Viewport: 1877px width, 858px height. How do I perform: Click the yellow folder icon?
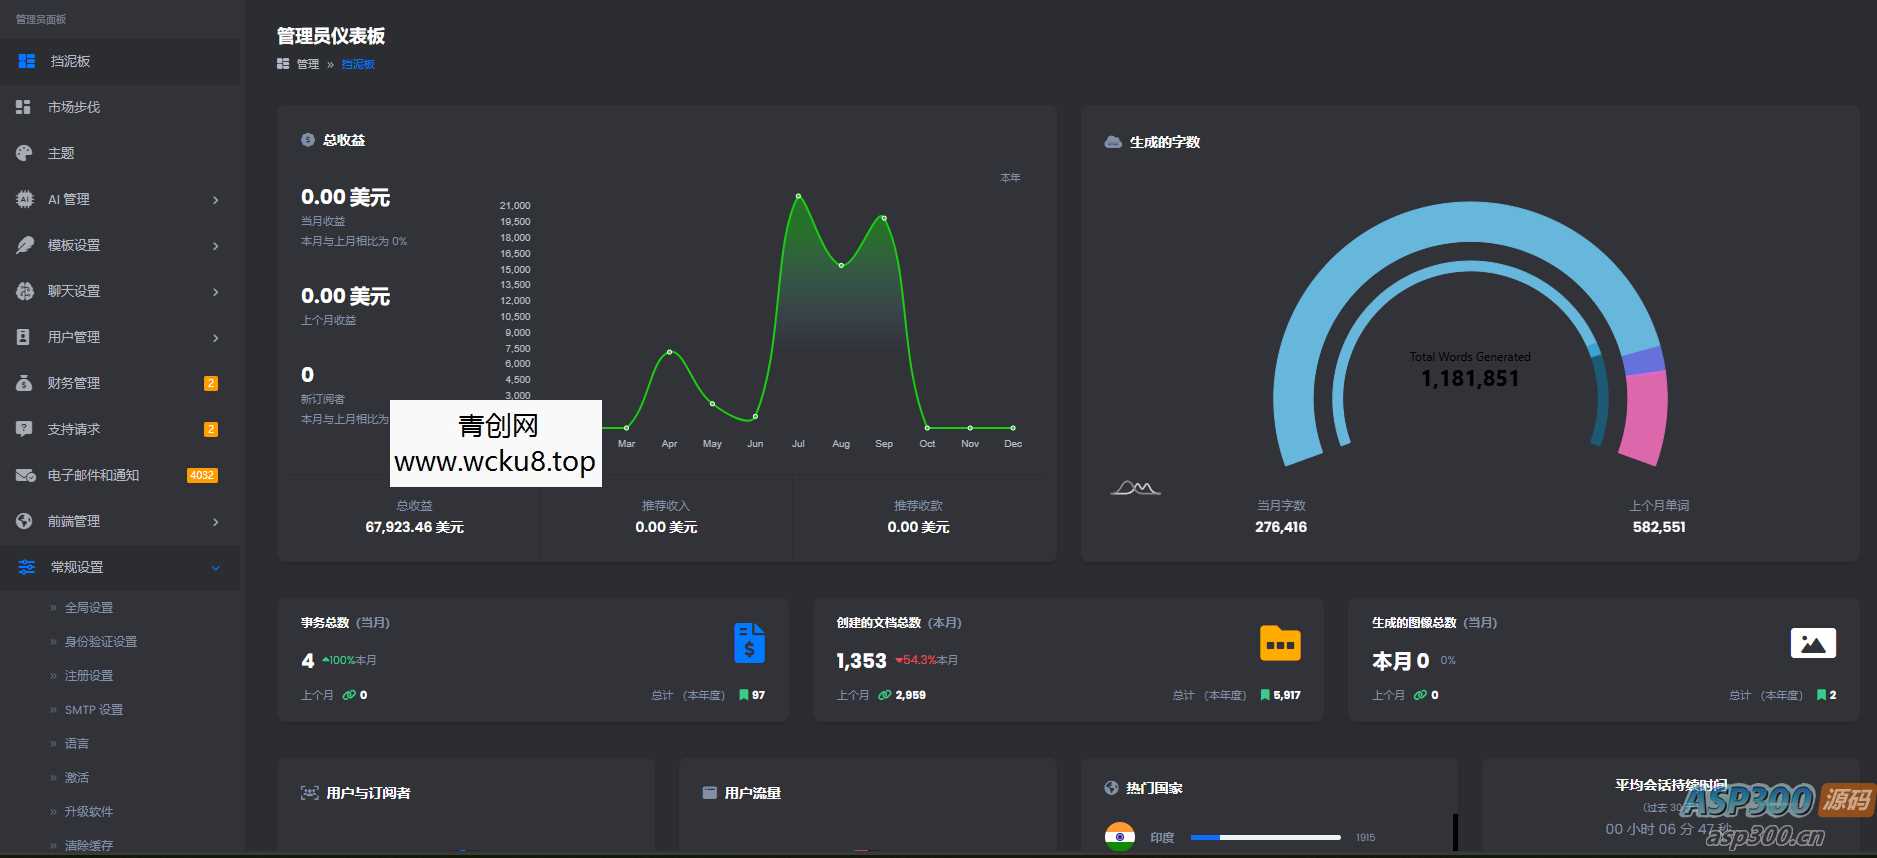1279,643
